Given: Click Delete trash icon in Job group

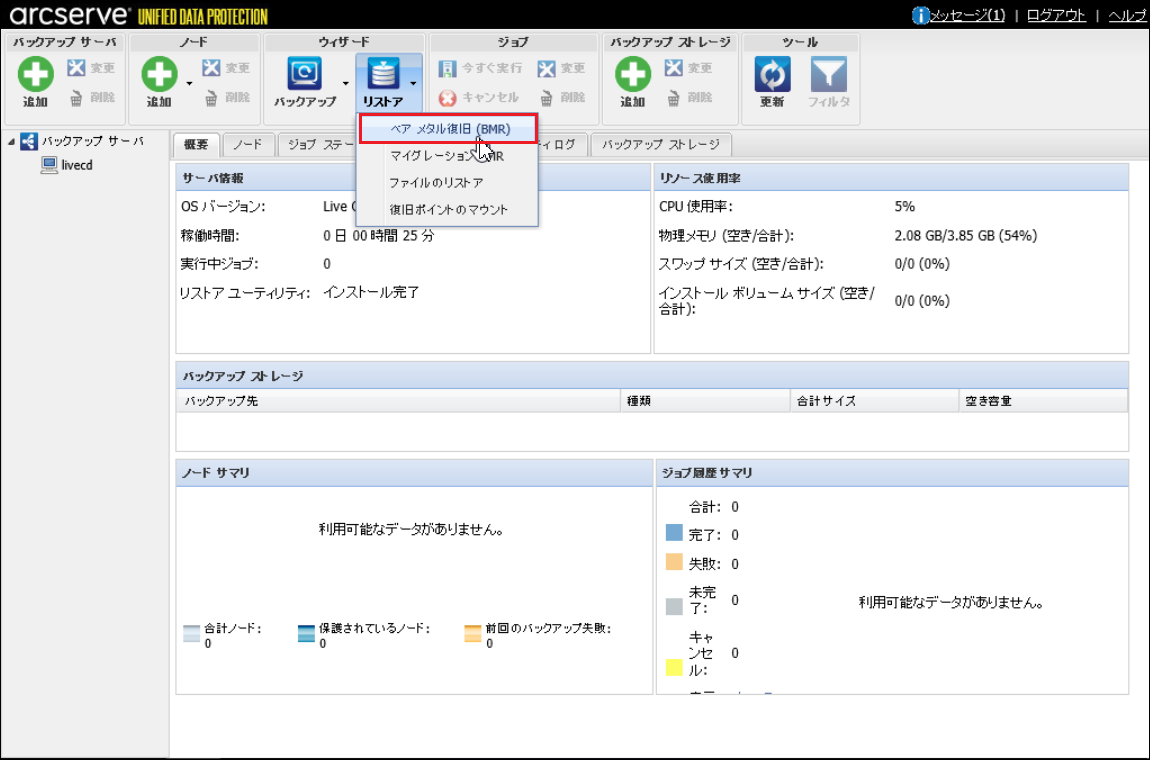Looking at the screenshot, I should click(x=546, y=98).
